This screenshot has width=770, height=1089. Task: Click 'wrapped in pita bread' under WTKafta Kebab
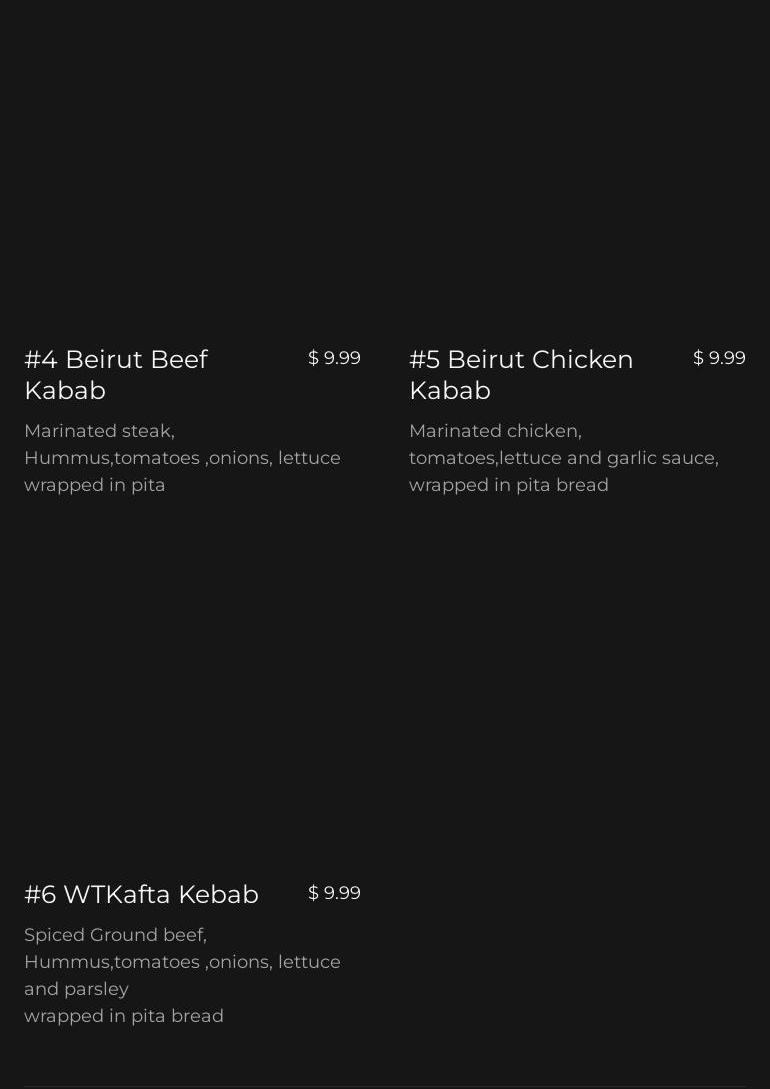[x=124, y=1016]
